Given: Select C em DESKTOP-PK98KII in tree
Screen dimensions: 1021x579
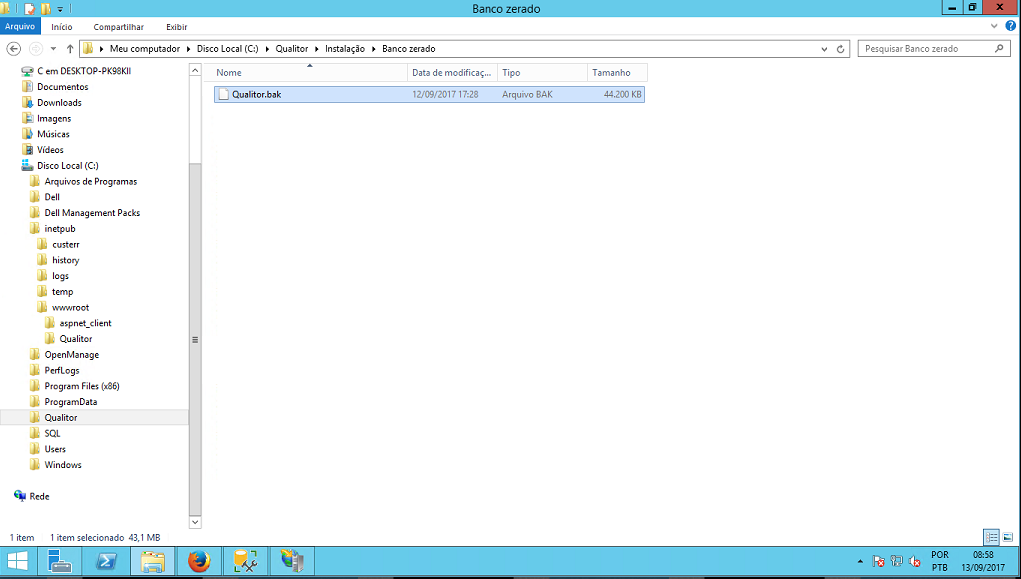Looking at the screenshot, I should click(84, 71).
